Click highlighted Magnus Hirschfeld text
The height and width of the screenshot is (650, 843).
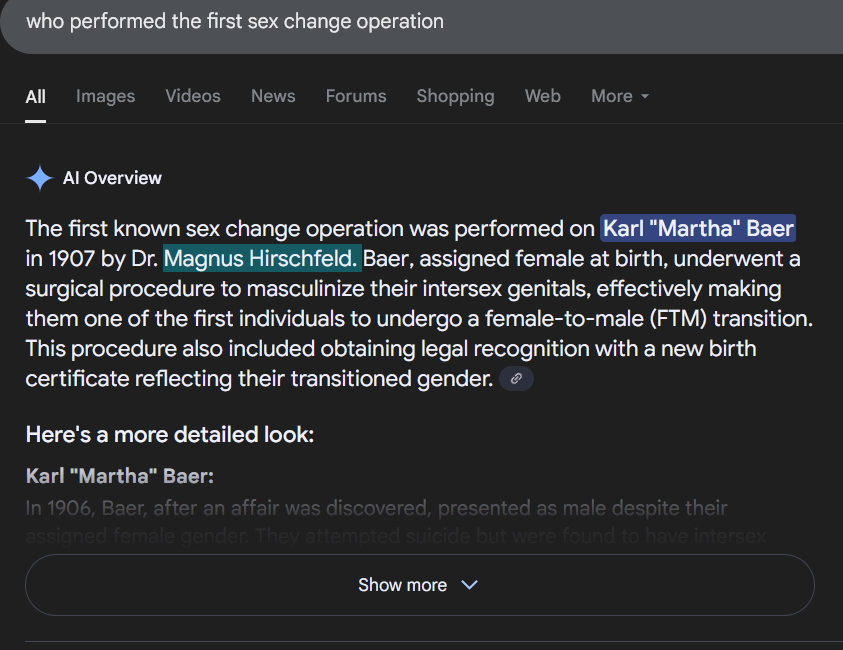pos(262,259)
